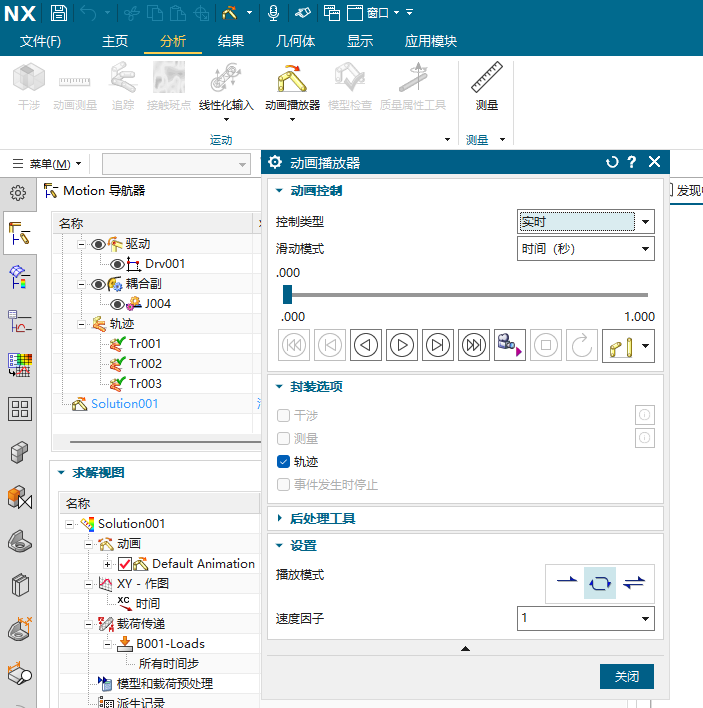Click the design position mechanism icon
Image resolution: width=703 pixels, height=708 pixels.
point(621,346)
